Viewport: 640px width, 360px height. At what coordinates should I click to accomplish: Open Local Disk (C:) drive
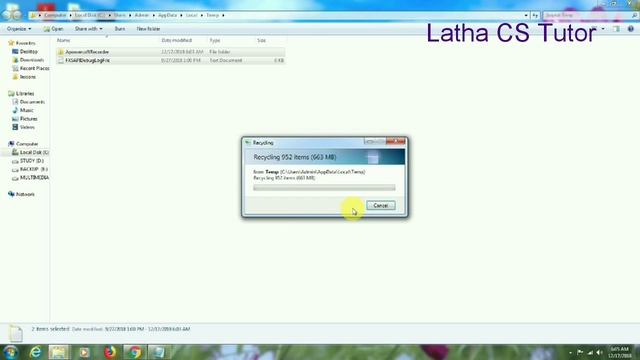click(34, 152)
